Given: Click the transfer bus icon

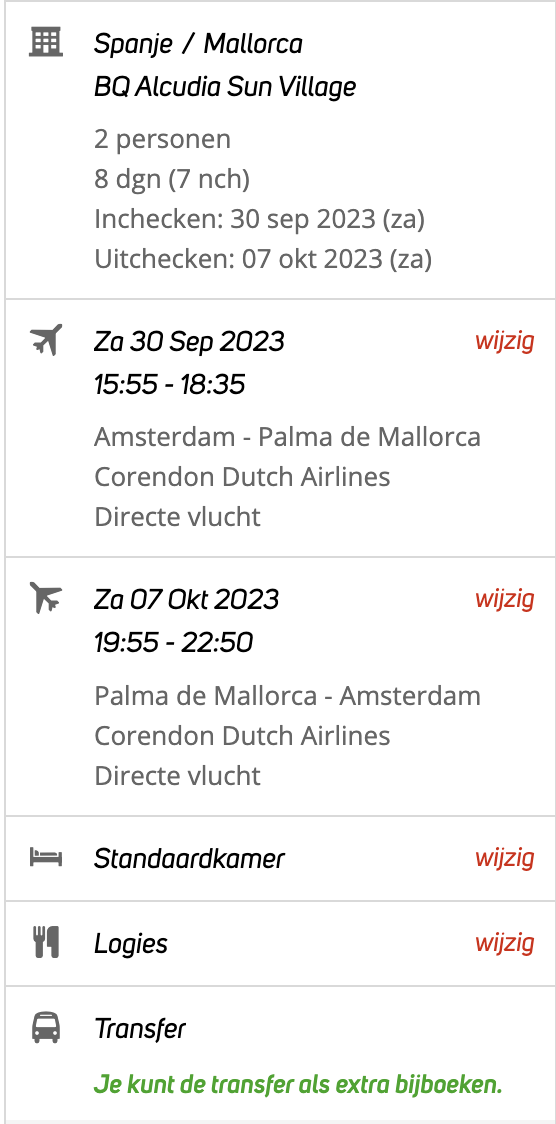Looking at the screenshot, I should coord(46,1028).
